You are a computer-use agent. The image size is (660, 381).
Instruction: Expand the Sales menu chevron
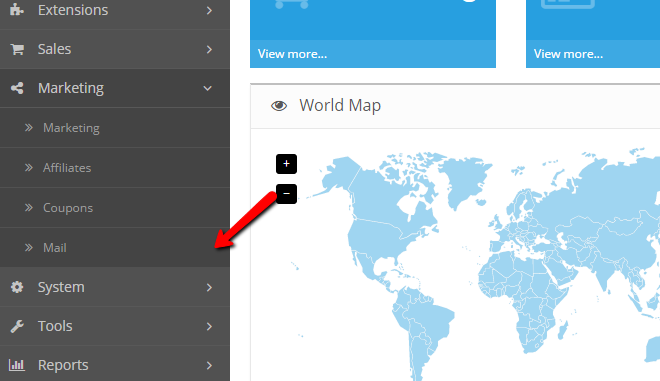(x=209, y=49)
